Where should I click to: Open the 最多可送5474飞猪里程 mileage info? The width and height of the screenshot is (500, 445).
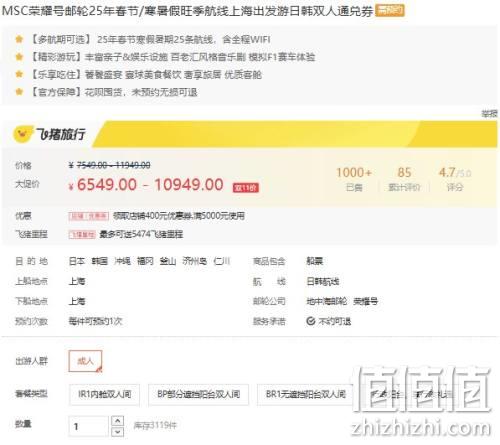tap(141, 234)
